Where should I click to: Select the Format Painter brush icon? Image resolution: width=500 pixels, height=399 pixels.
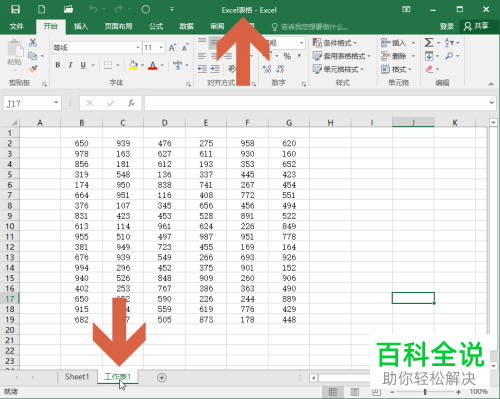pyautogui.click(x=33, y=69)
